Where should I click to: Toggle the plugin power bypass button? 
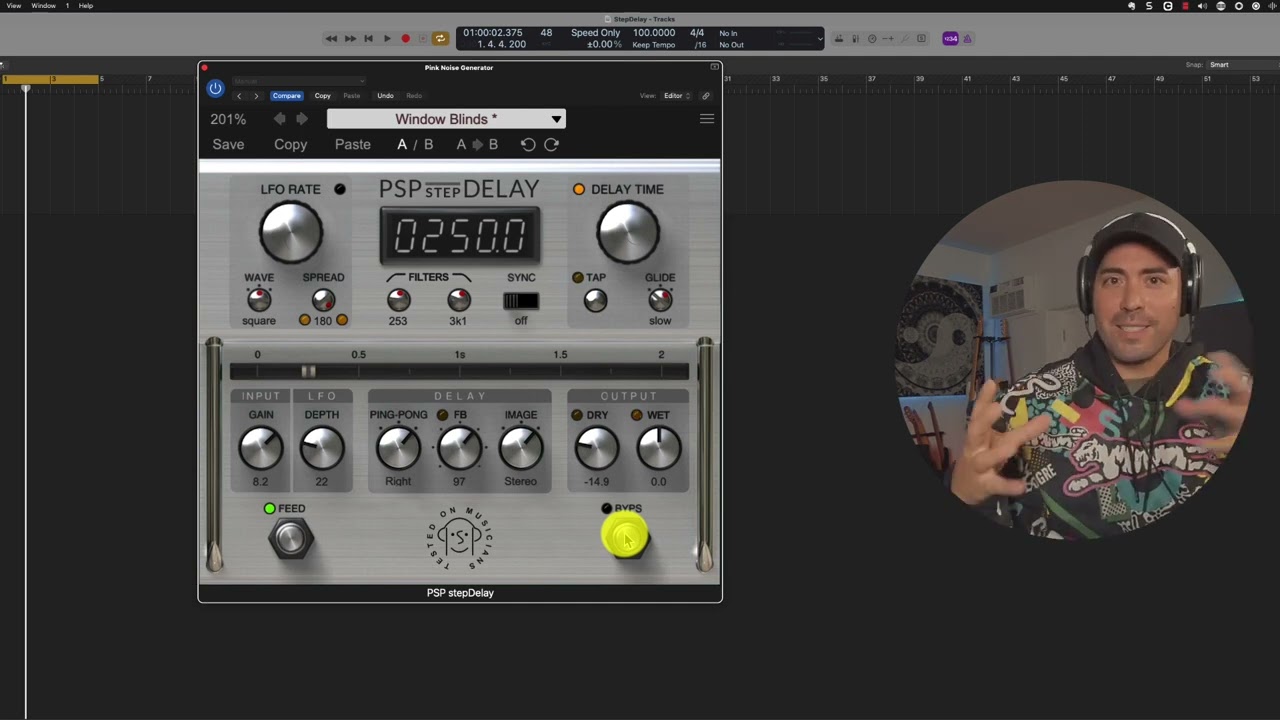[x=215, y=88]
